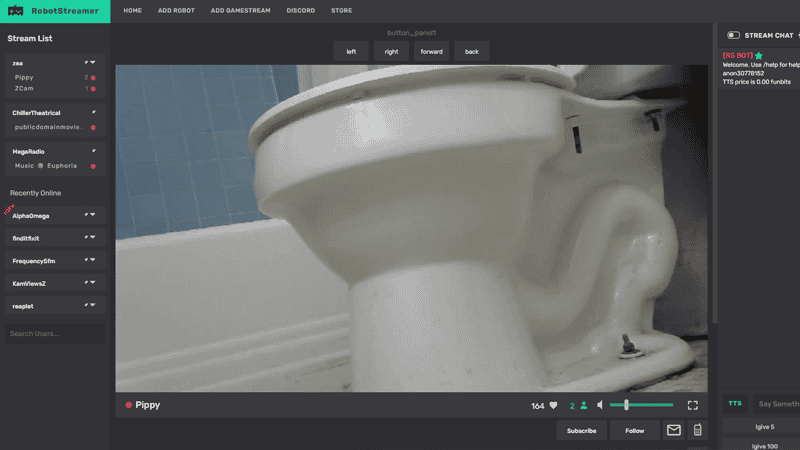Viewport: 800px width, 450px height.
Task: Go to HOME in the top menu
Action: click(133, 11)
